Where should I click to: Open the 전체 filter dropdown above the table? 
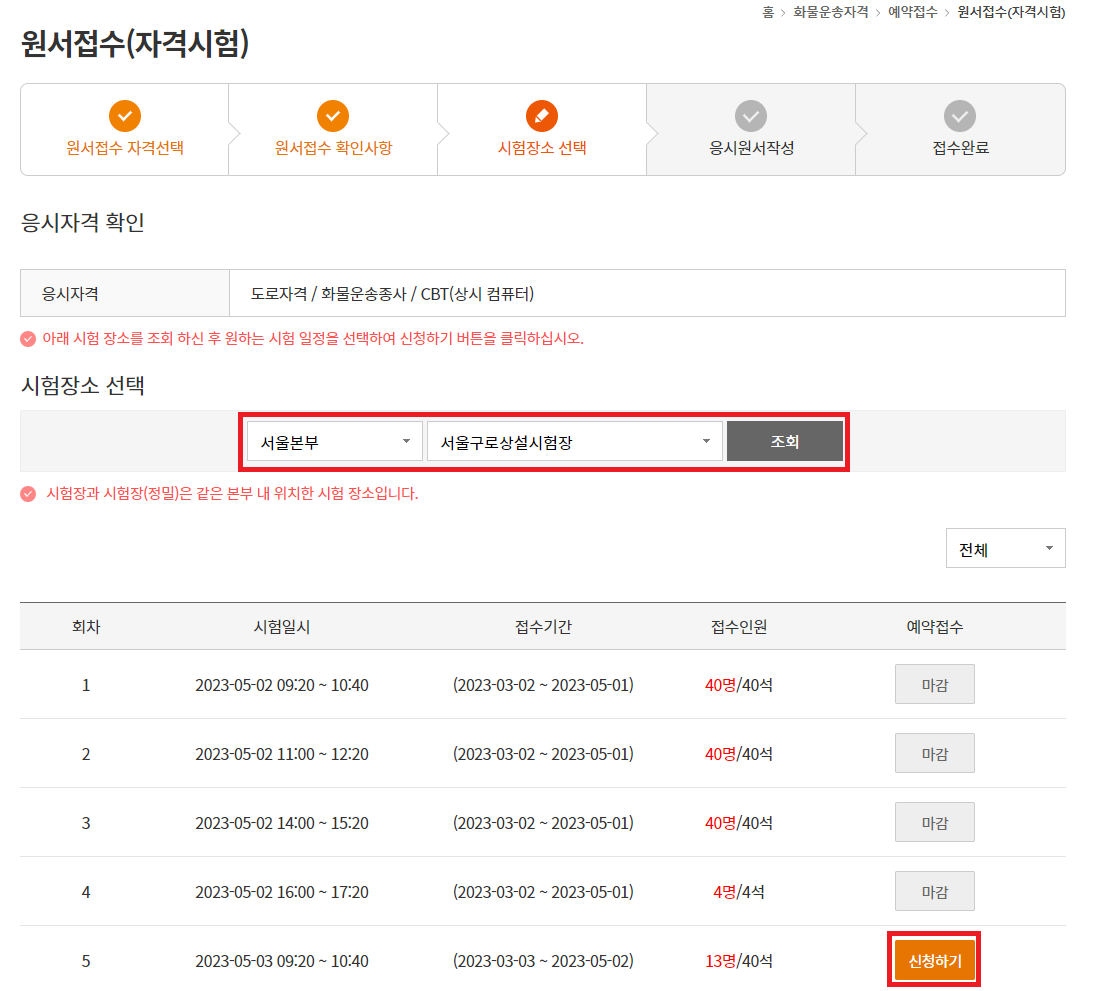[1005, 548]
